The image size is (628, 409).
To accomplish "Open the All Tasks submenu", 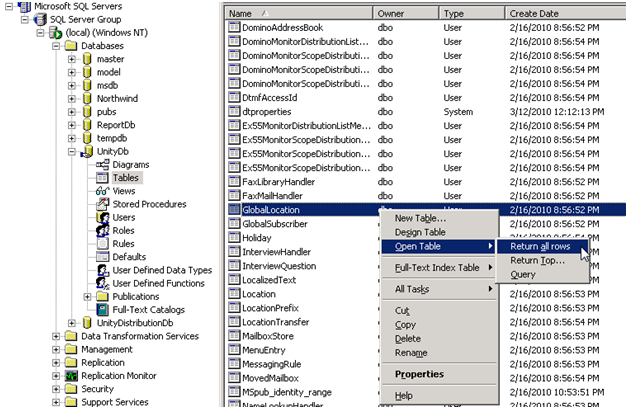I will pyautogui.click(x=439, y=289).
